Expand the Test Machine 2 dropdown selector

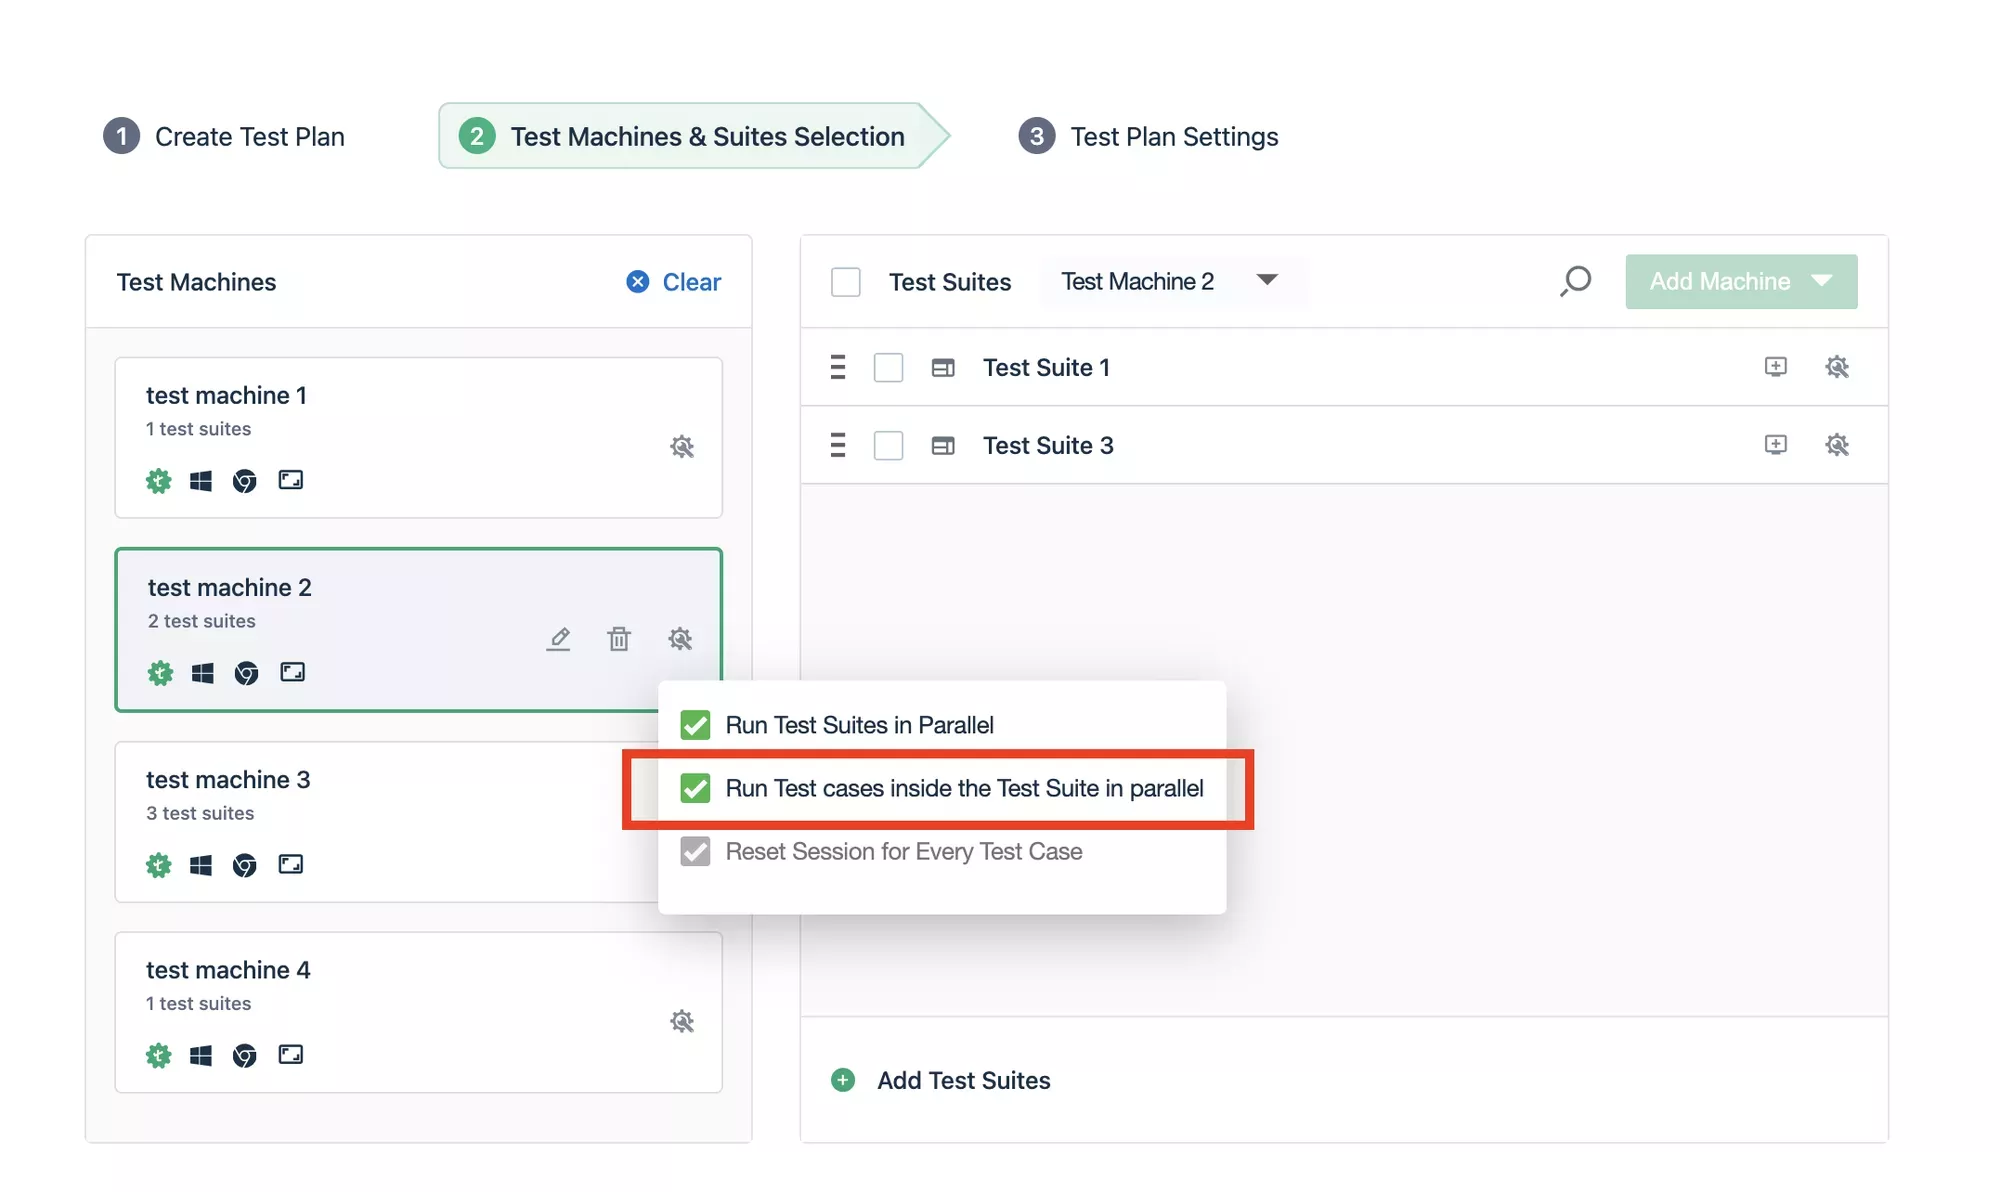point(1268,281)
